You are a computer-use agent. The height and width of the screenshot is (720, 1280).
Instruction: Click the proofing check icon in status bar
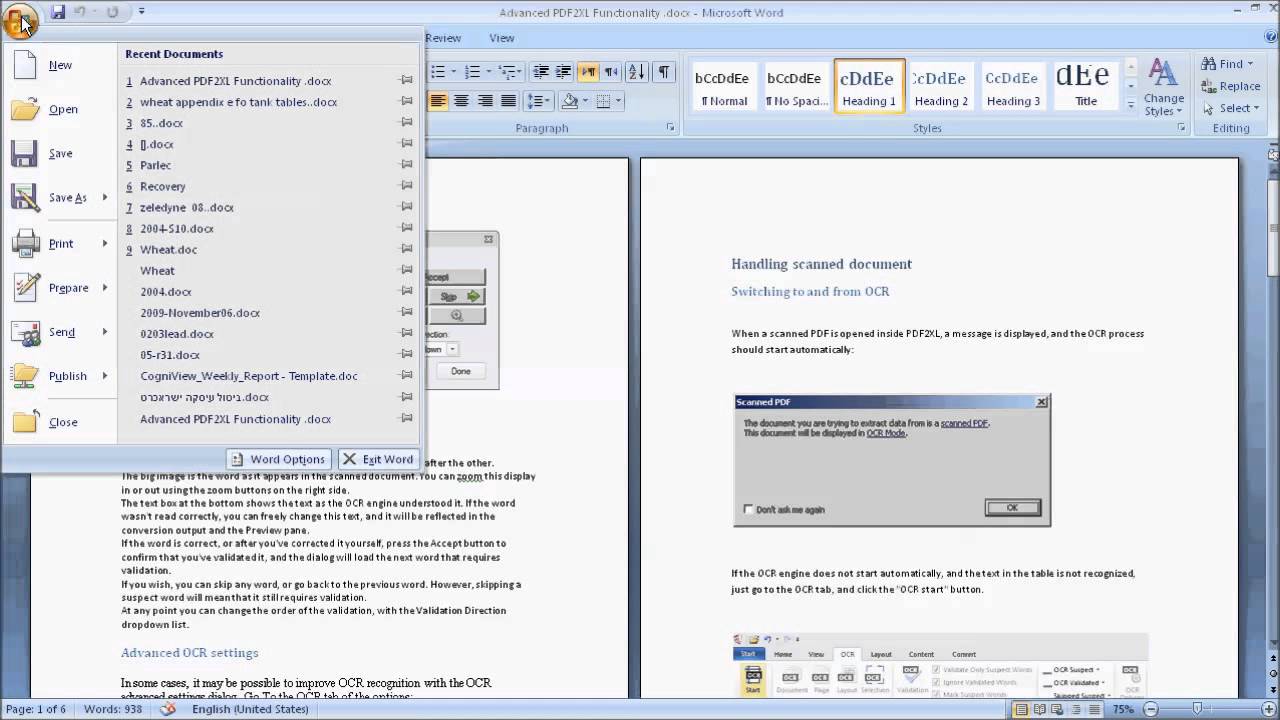click(168, 709)
